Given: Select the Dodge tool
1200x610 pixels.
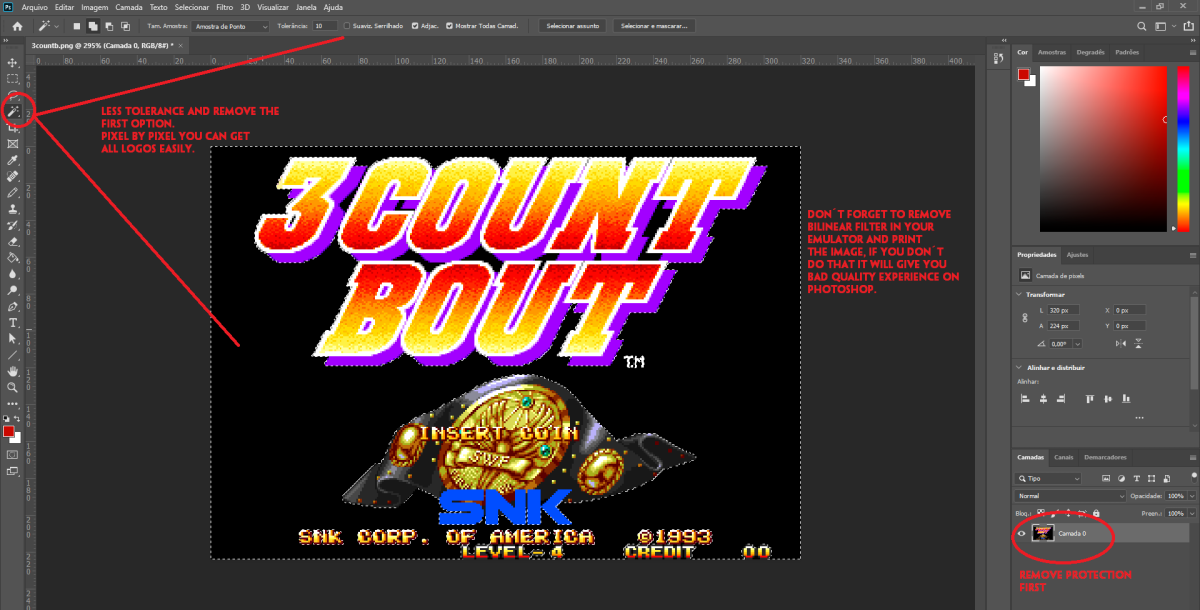Looking at the screenshot, I should click(13, 290).
